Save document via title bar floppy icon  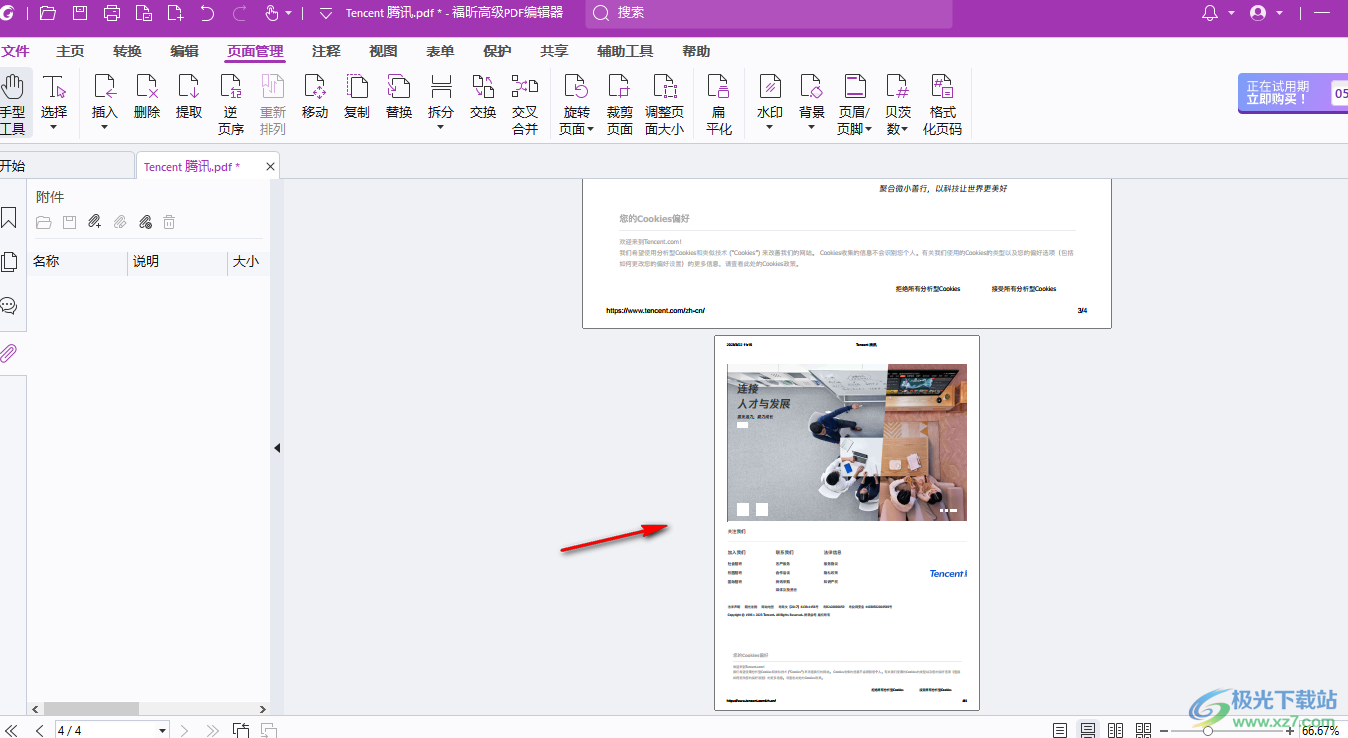[80, 13]
